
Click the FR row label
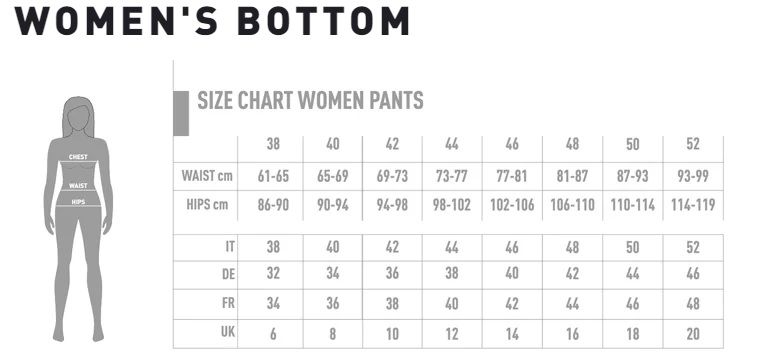click(228, 303)
